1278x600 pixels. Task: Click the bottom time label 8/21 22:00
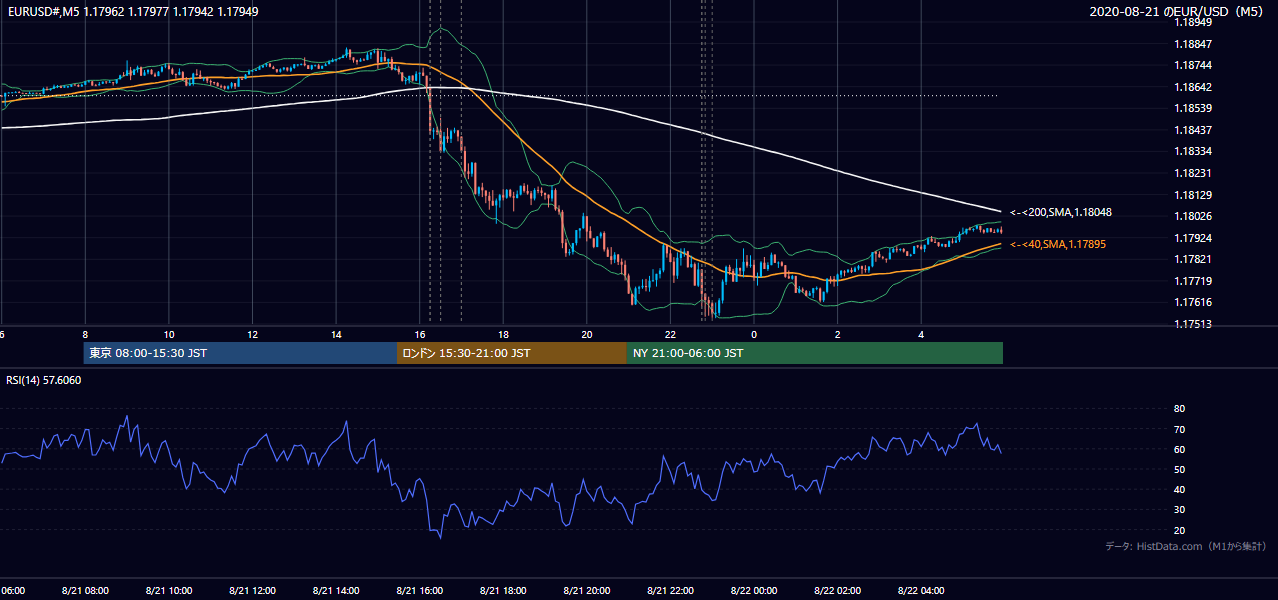pyautogui.click(x=670, y=591)
